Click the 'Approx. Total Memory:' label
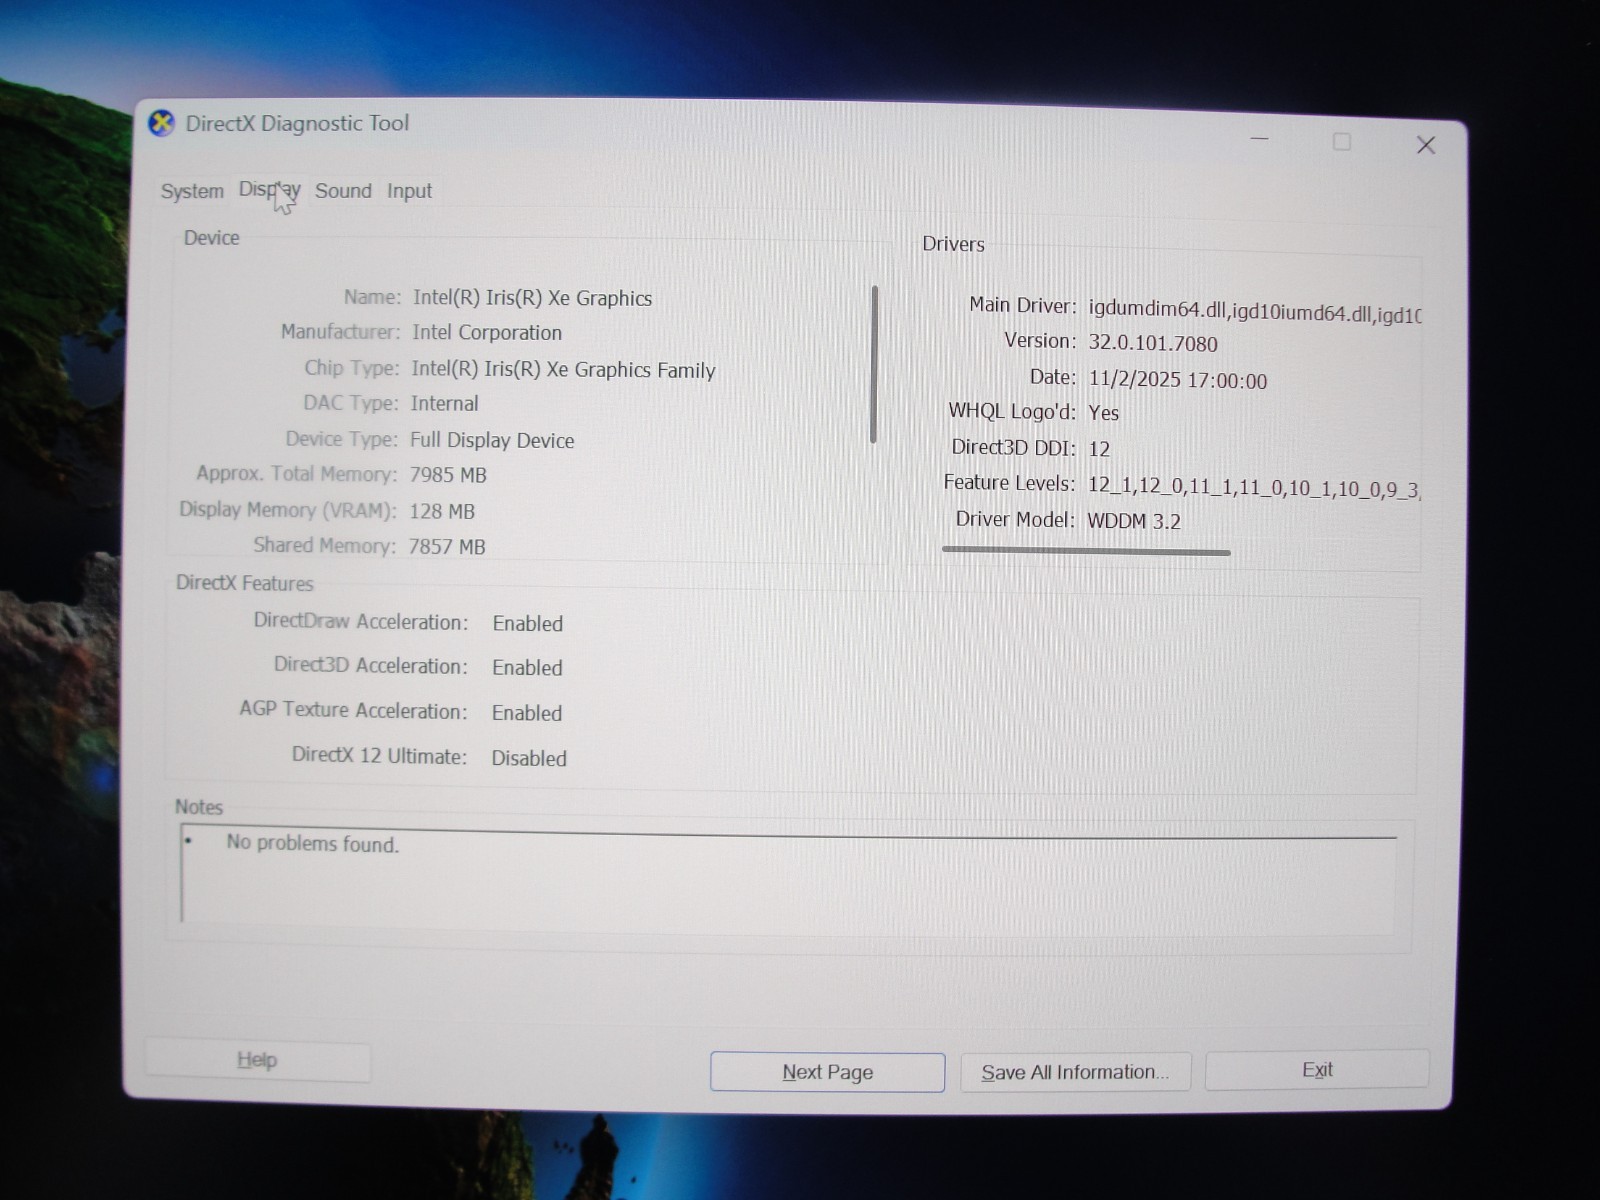The width and height of the screenshot is (1600, 1200). (x=296, y=473)
